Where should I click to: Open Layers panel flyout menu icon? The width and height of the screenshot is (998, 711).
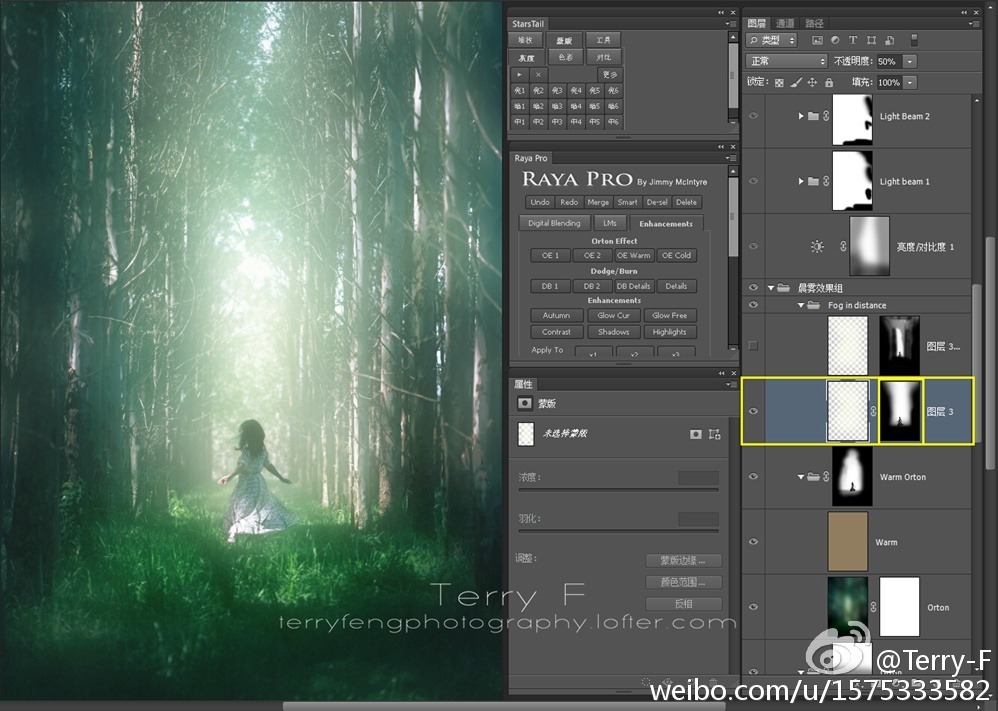pyautogui.click(x=973, y=24)
